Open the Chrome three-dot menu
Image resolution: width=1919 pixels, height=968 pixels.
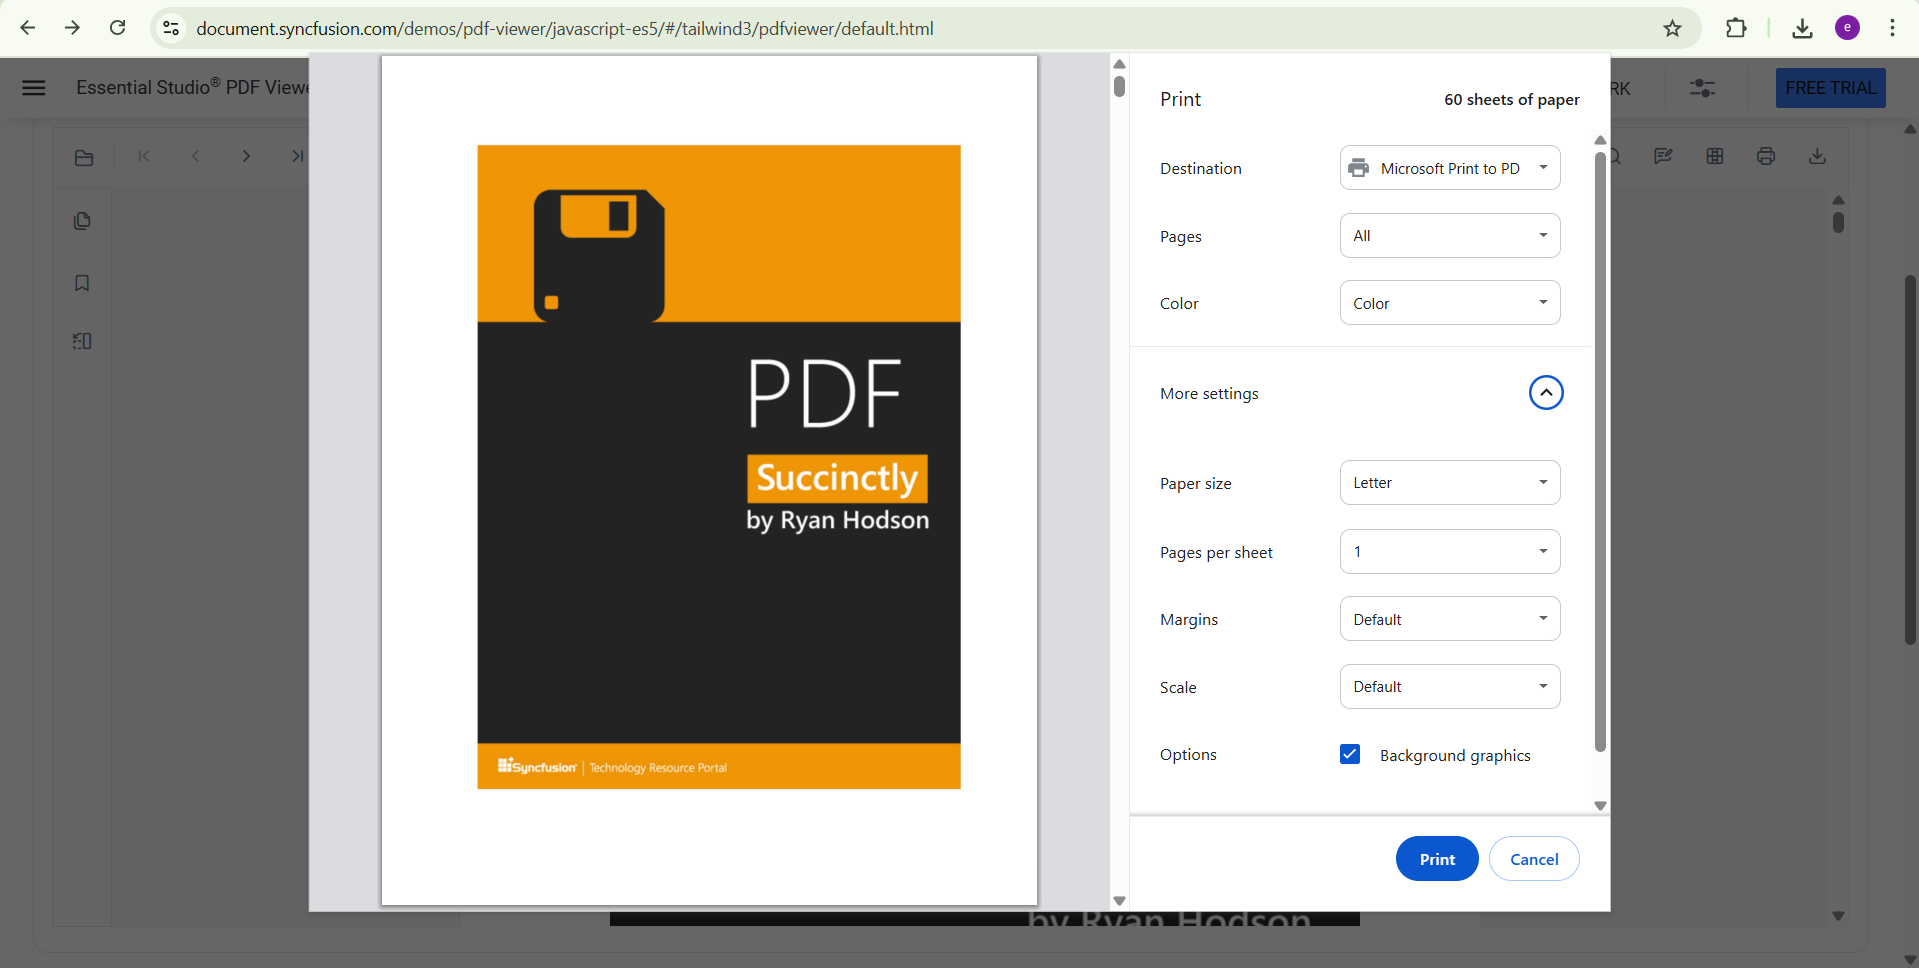[1892, 28]
